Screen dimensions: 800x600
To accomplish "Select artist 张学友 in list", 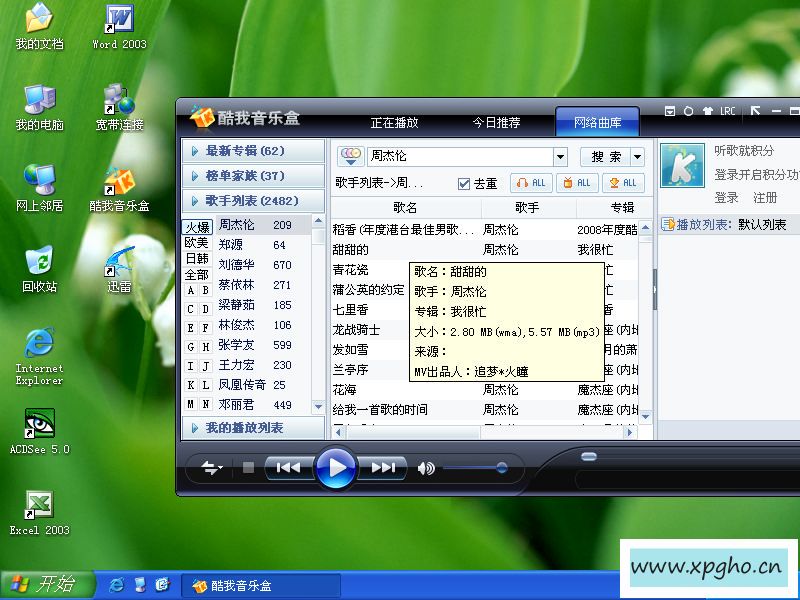I will (x=262, y=345).
